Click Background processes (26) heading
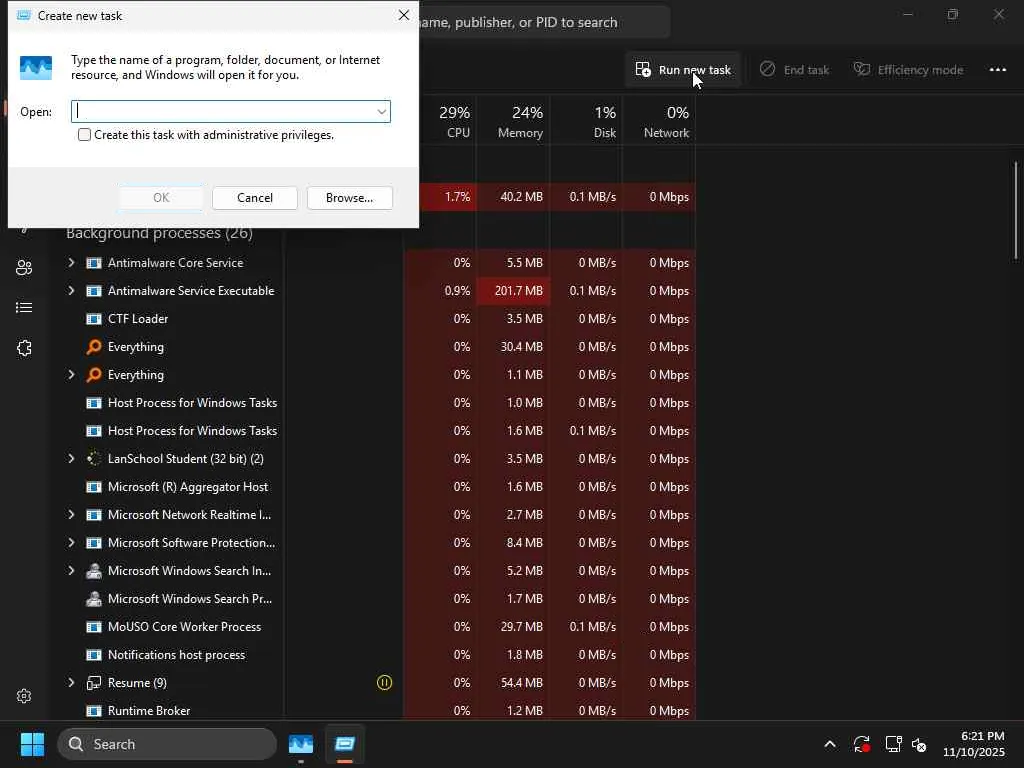This screenshot has width=1024, height=768. pos(159,233)
